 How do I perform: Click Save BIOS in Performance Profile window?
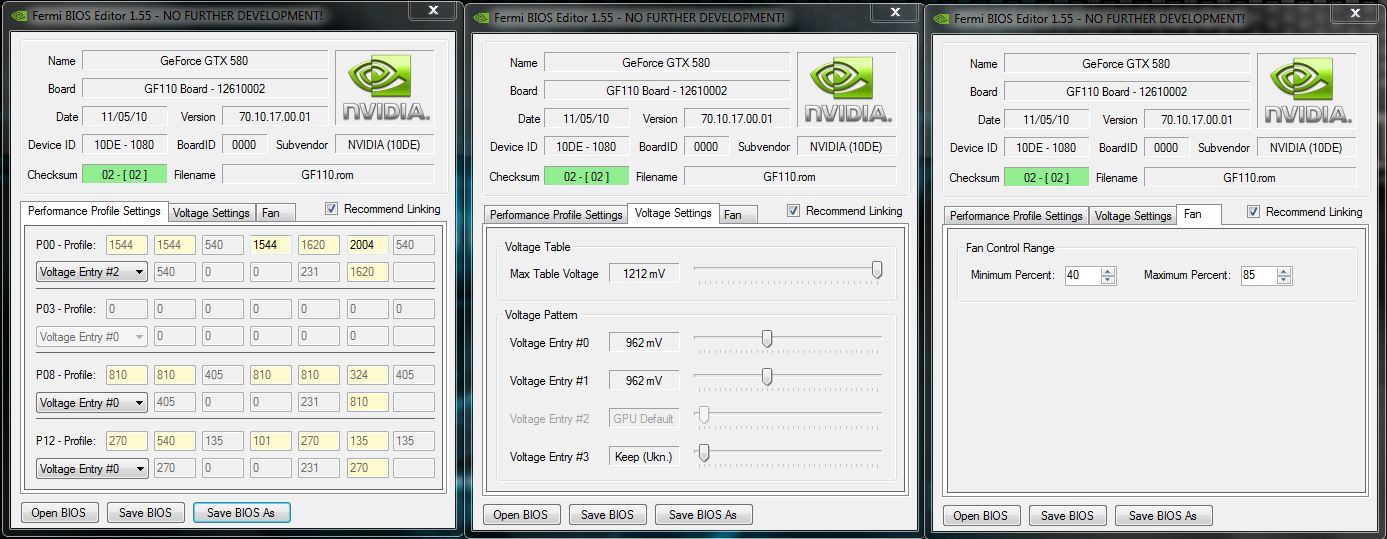point(145,513)
